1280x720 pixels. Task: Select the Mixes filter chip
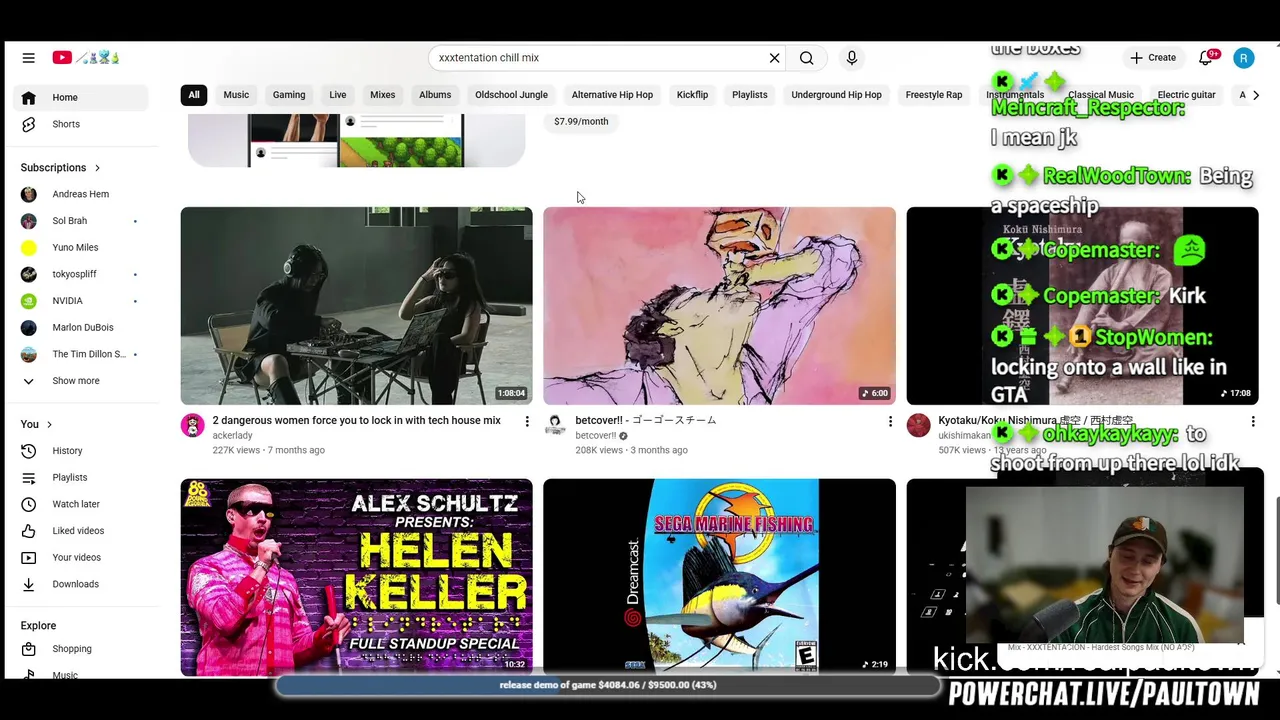pyautogui.click(x=383, y=95)
